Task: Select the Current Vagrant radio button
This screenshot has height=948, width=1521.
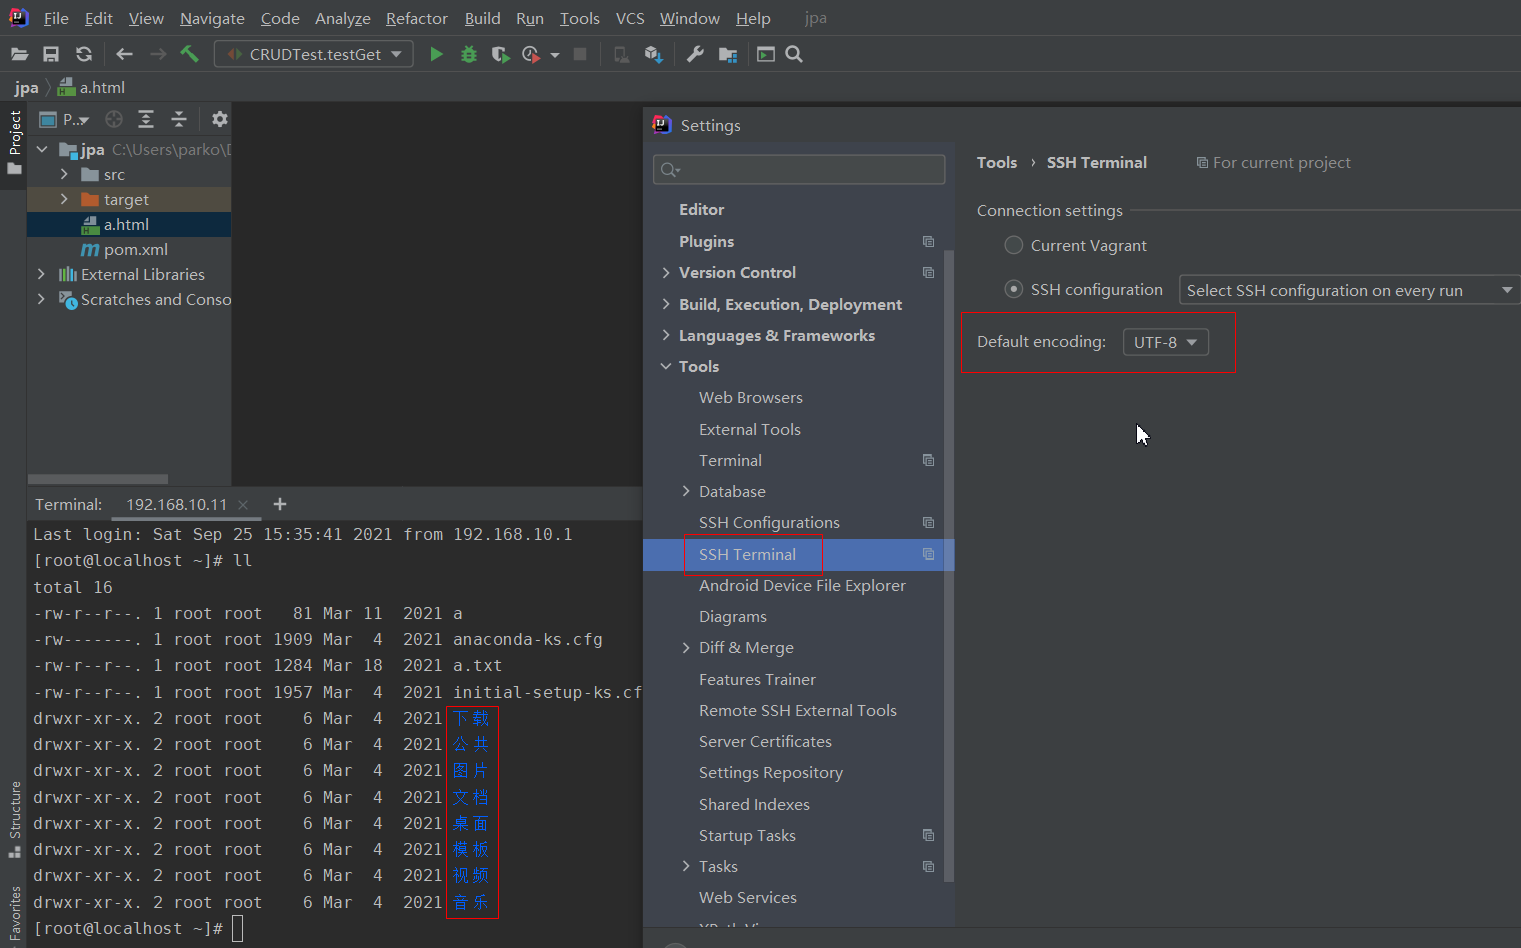Action: pyautogui.click(x=1013, y=245)
